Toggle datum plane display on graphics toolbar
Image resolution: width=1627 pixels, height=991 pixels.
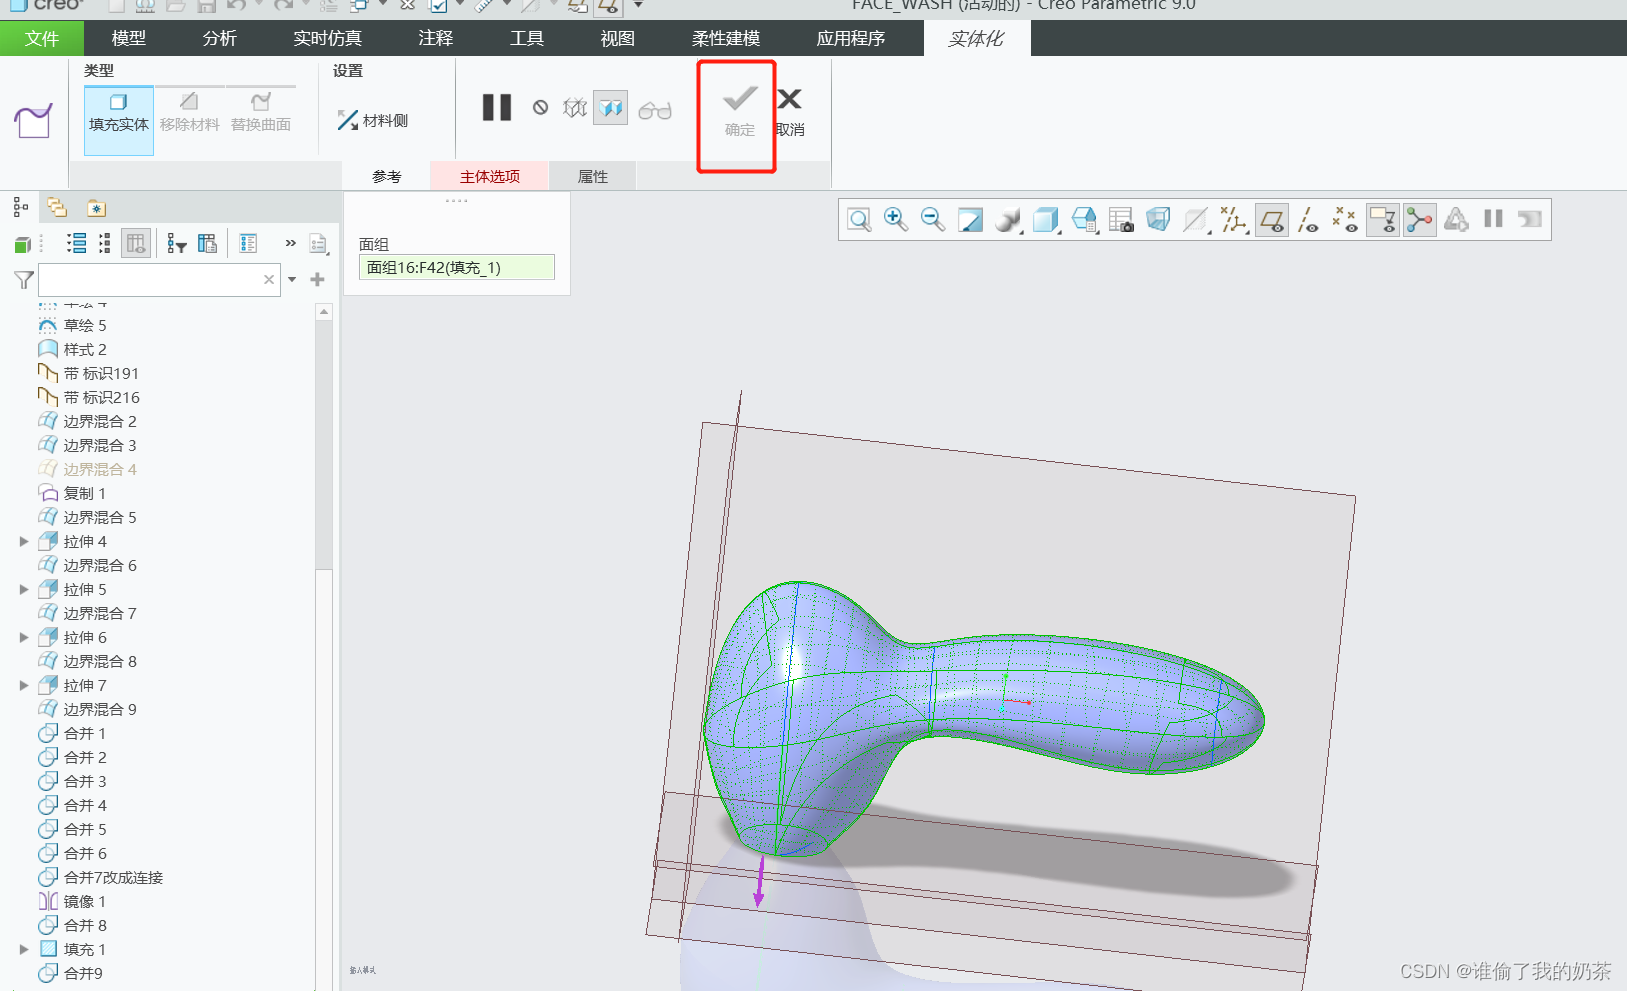(1272, 219)
